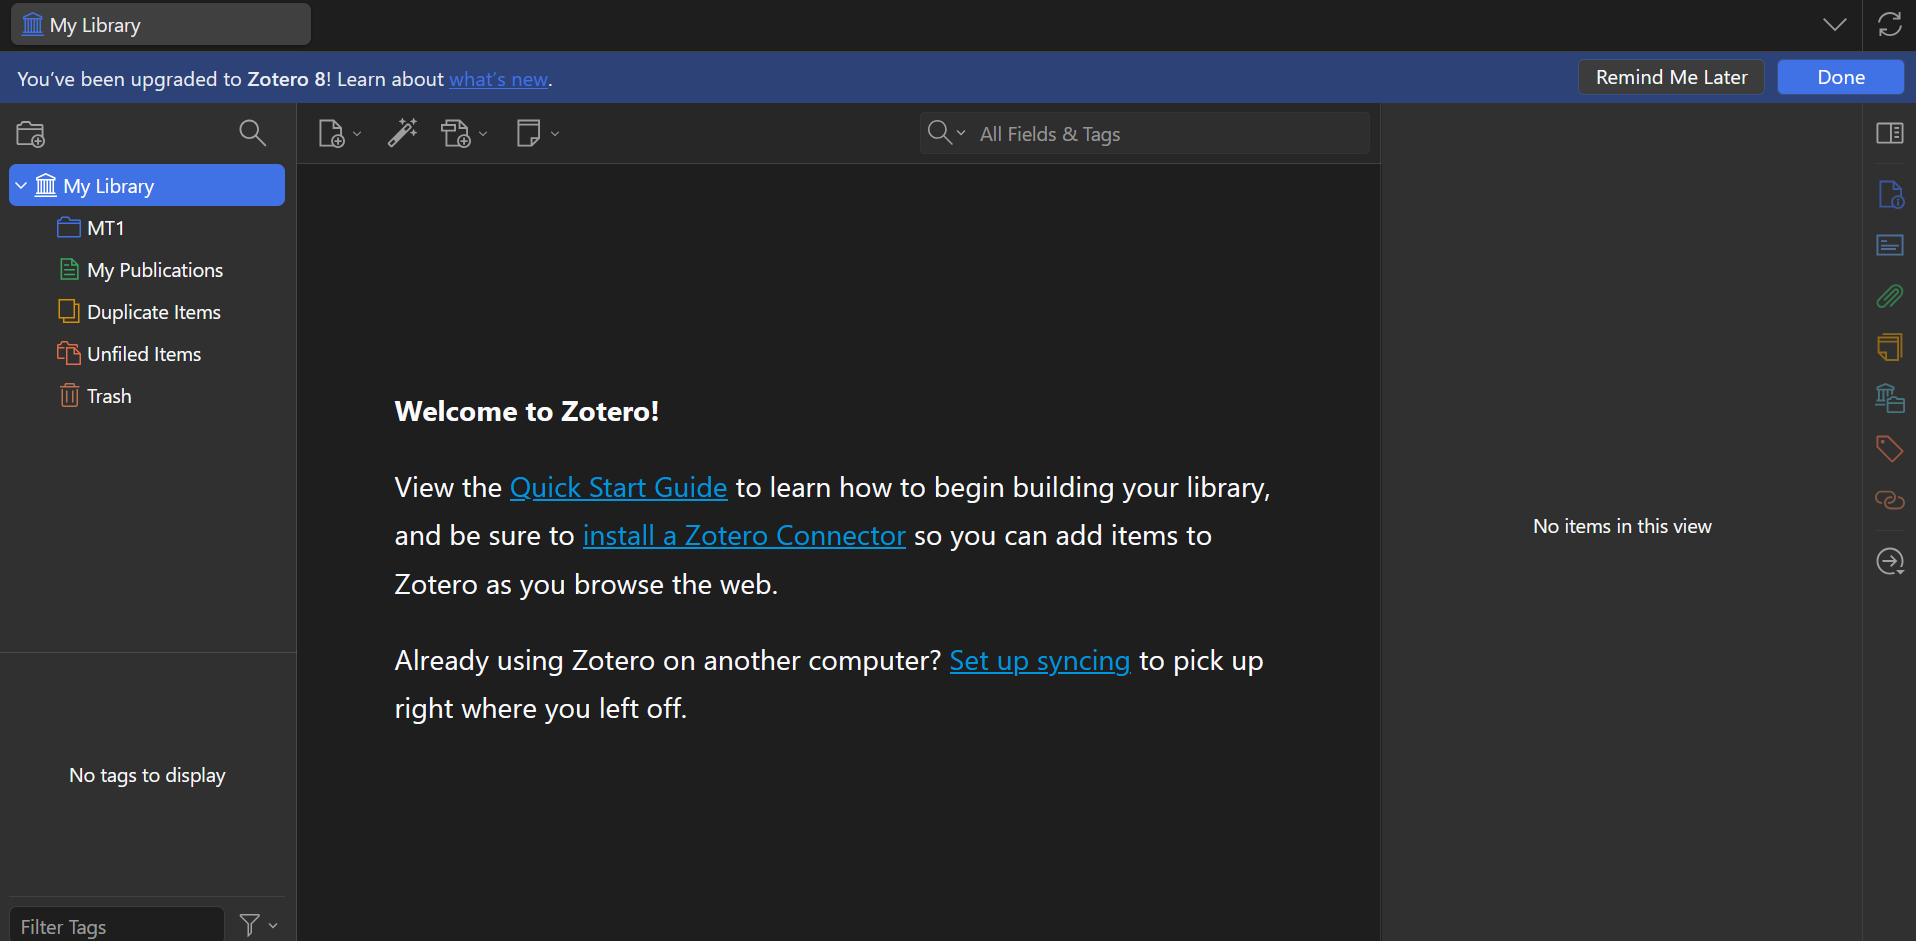The width and height of the screenshot is (1916, 941).
Task: Open the search mode dropdown magnifier
Action: [946, 133]
